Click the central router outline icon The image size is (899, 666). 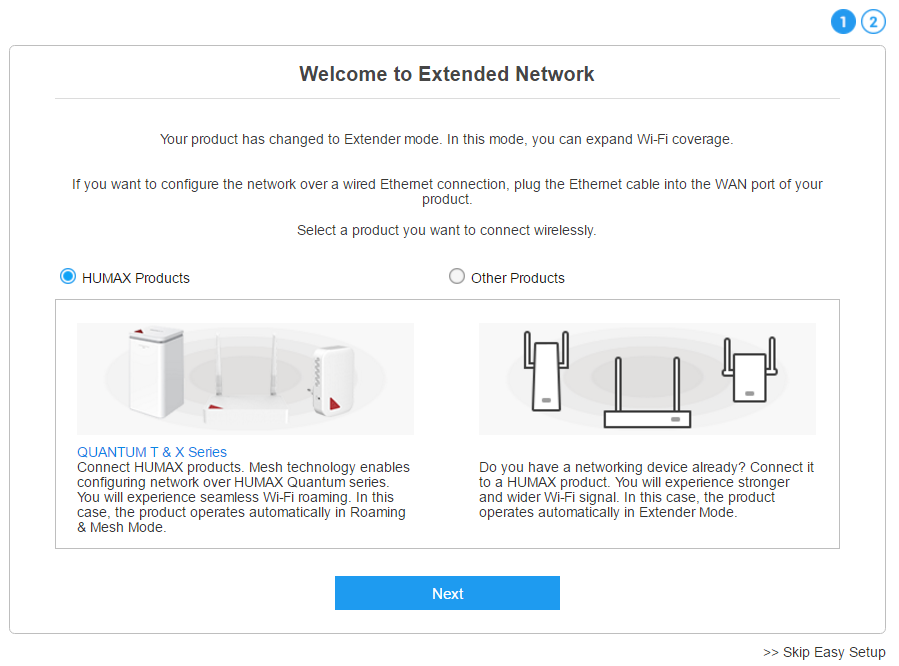click(647, 393)
